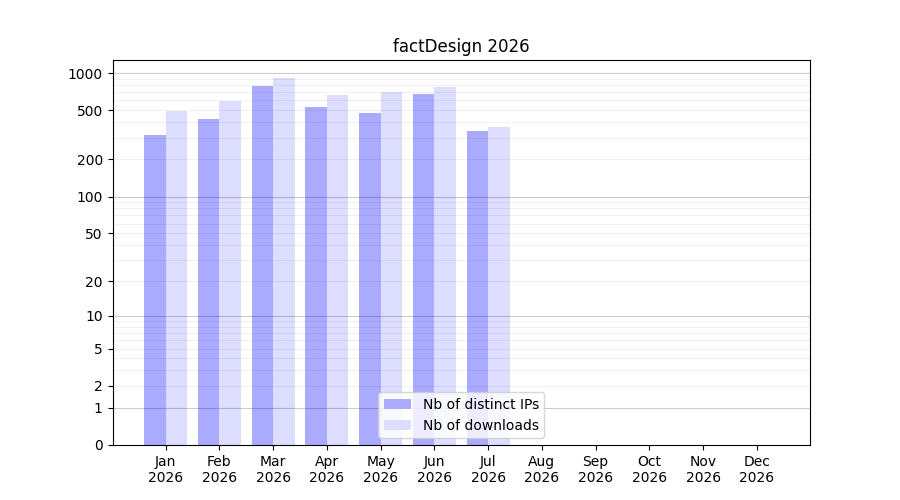Click the Apr 2026 distinct IPs bar
The height and width of the screenshot is (500, 900).
click(x=316, y=276)
